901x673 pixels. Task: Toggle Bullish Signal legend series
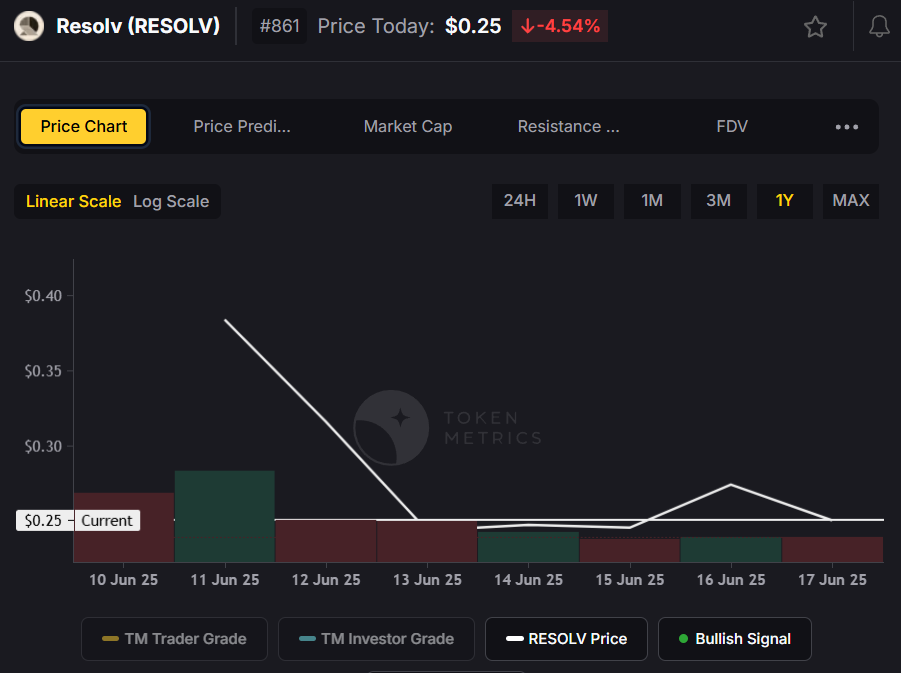pyautogui.click(x=734, y=639)
